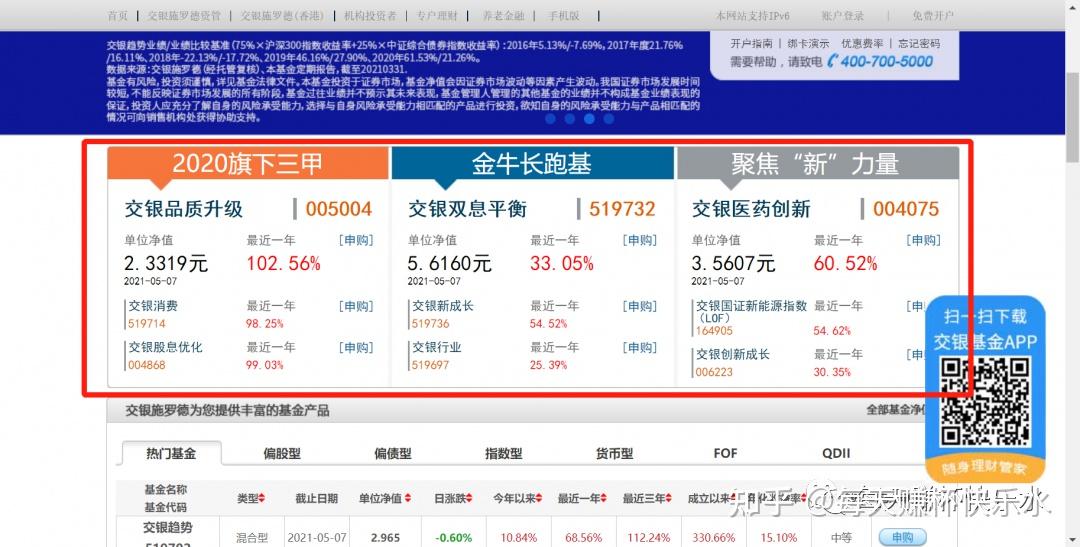Click [申购] for 交银行业
This screenshot has height=547, width=1080.
(x=640, y=347)
